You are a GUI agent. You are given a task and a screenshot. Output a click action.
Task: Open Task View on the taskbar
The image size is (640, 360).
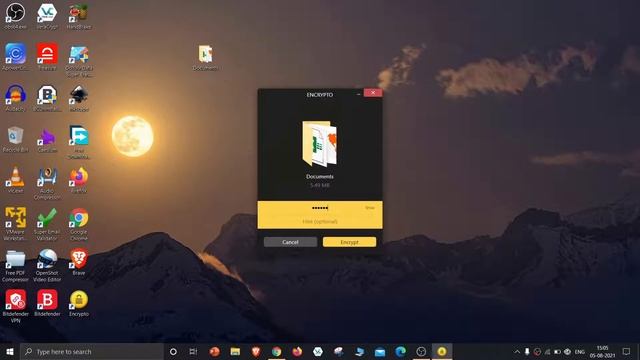coord(193,351)
